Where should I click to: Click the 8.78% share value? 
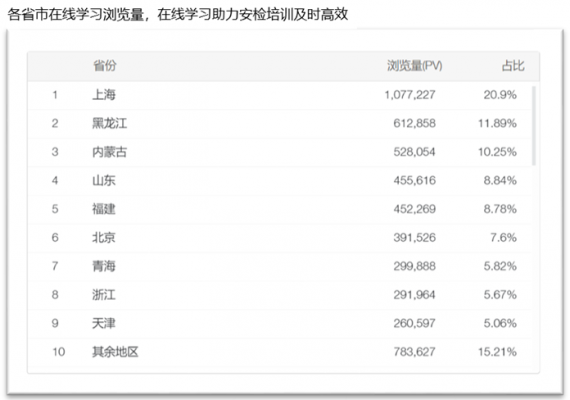click(x=500, y=209)
